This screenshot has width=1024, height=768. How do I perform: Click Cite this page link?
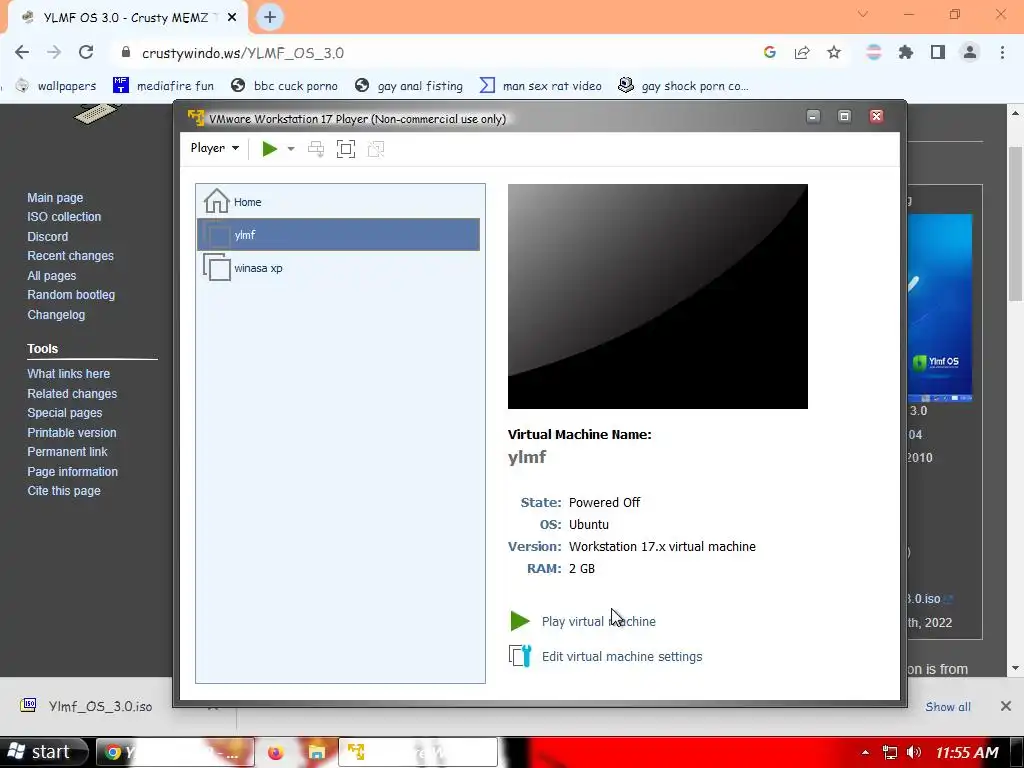pos(63,490)
